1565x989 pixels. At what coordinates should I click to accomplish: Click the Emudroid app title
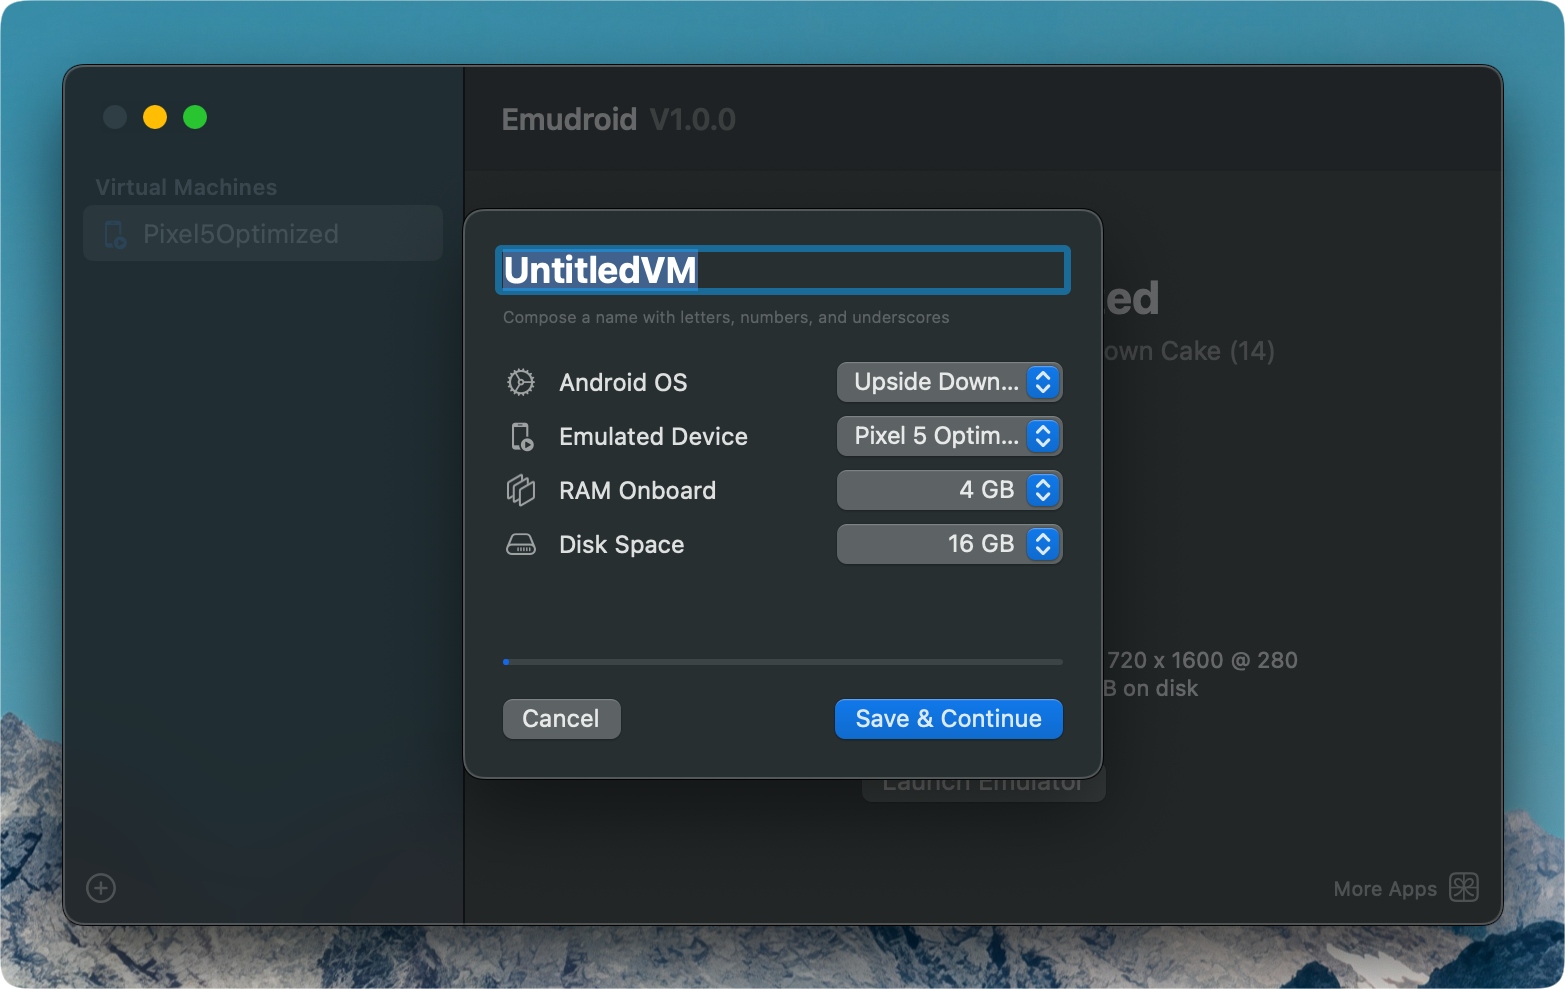[569, 120]
